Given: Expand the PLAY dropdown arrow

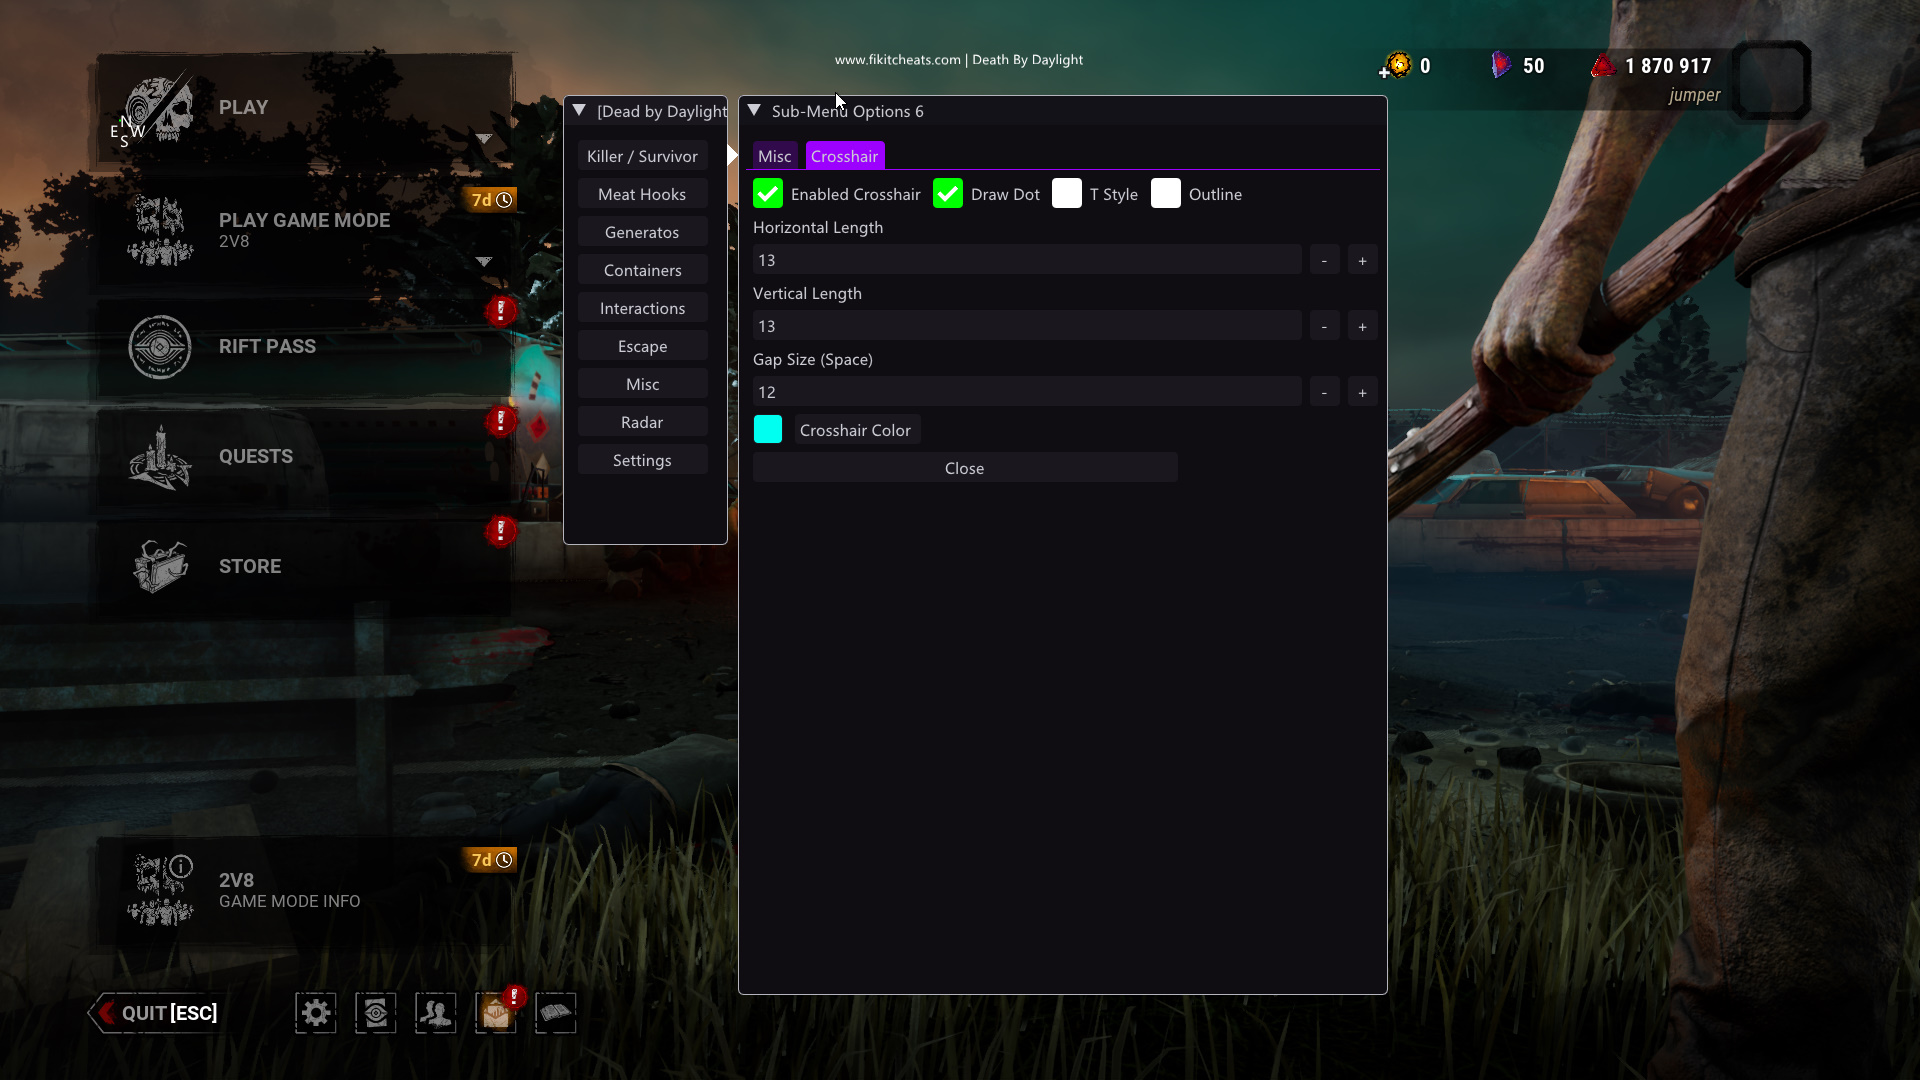Looking at the screenshot, I should (x=484, y=139).
